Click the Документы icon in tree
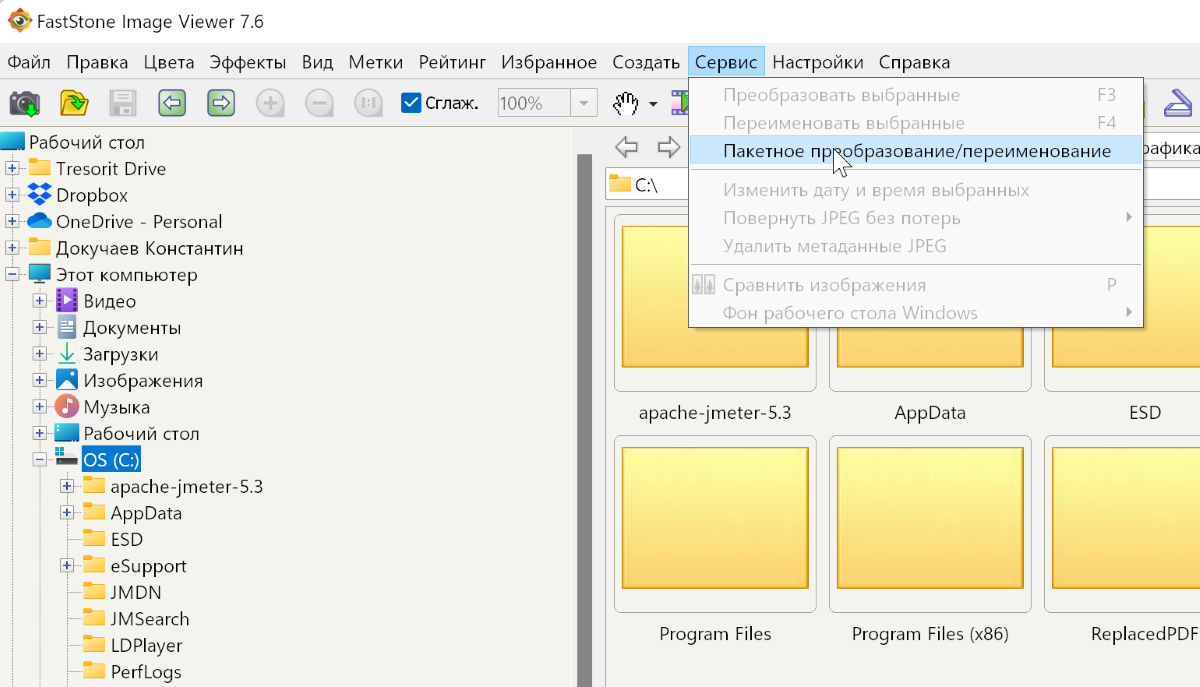 click(67, 327)
